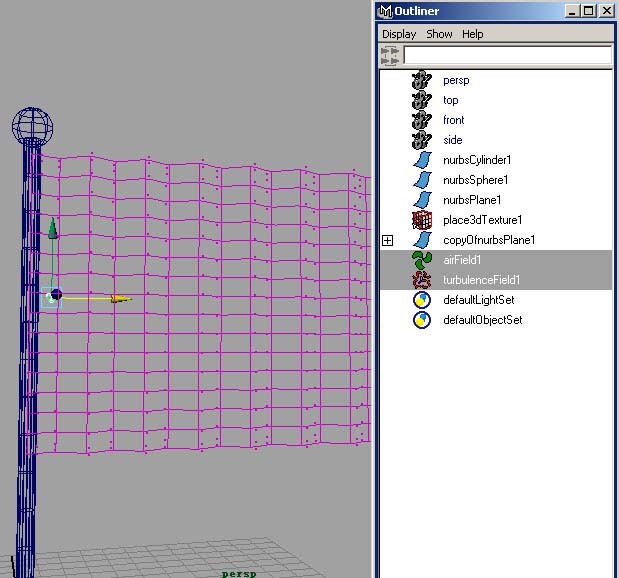
Task: Open the Show menu in Outliner
Action: click(x=439, y=34)
